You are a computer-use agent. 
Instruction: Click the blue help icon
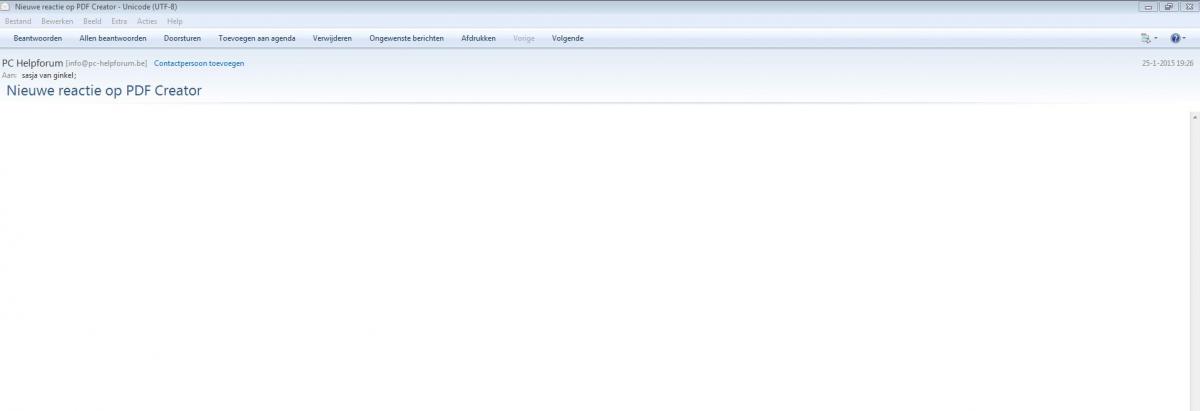click(x=1175, y=38)
